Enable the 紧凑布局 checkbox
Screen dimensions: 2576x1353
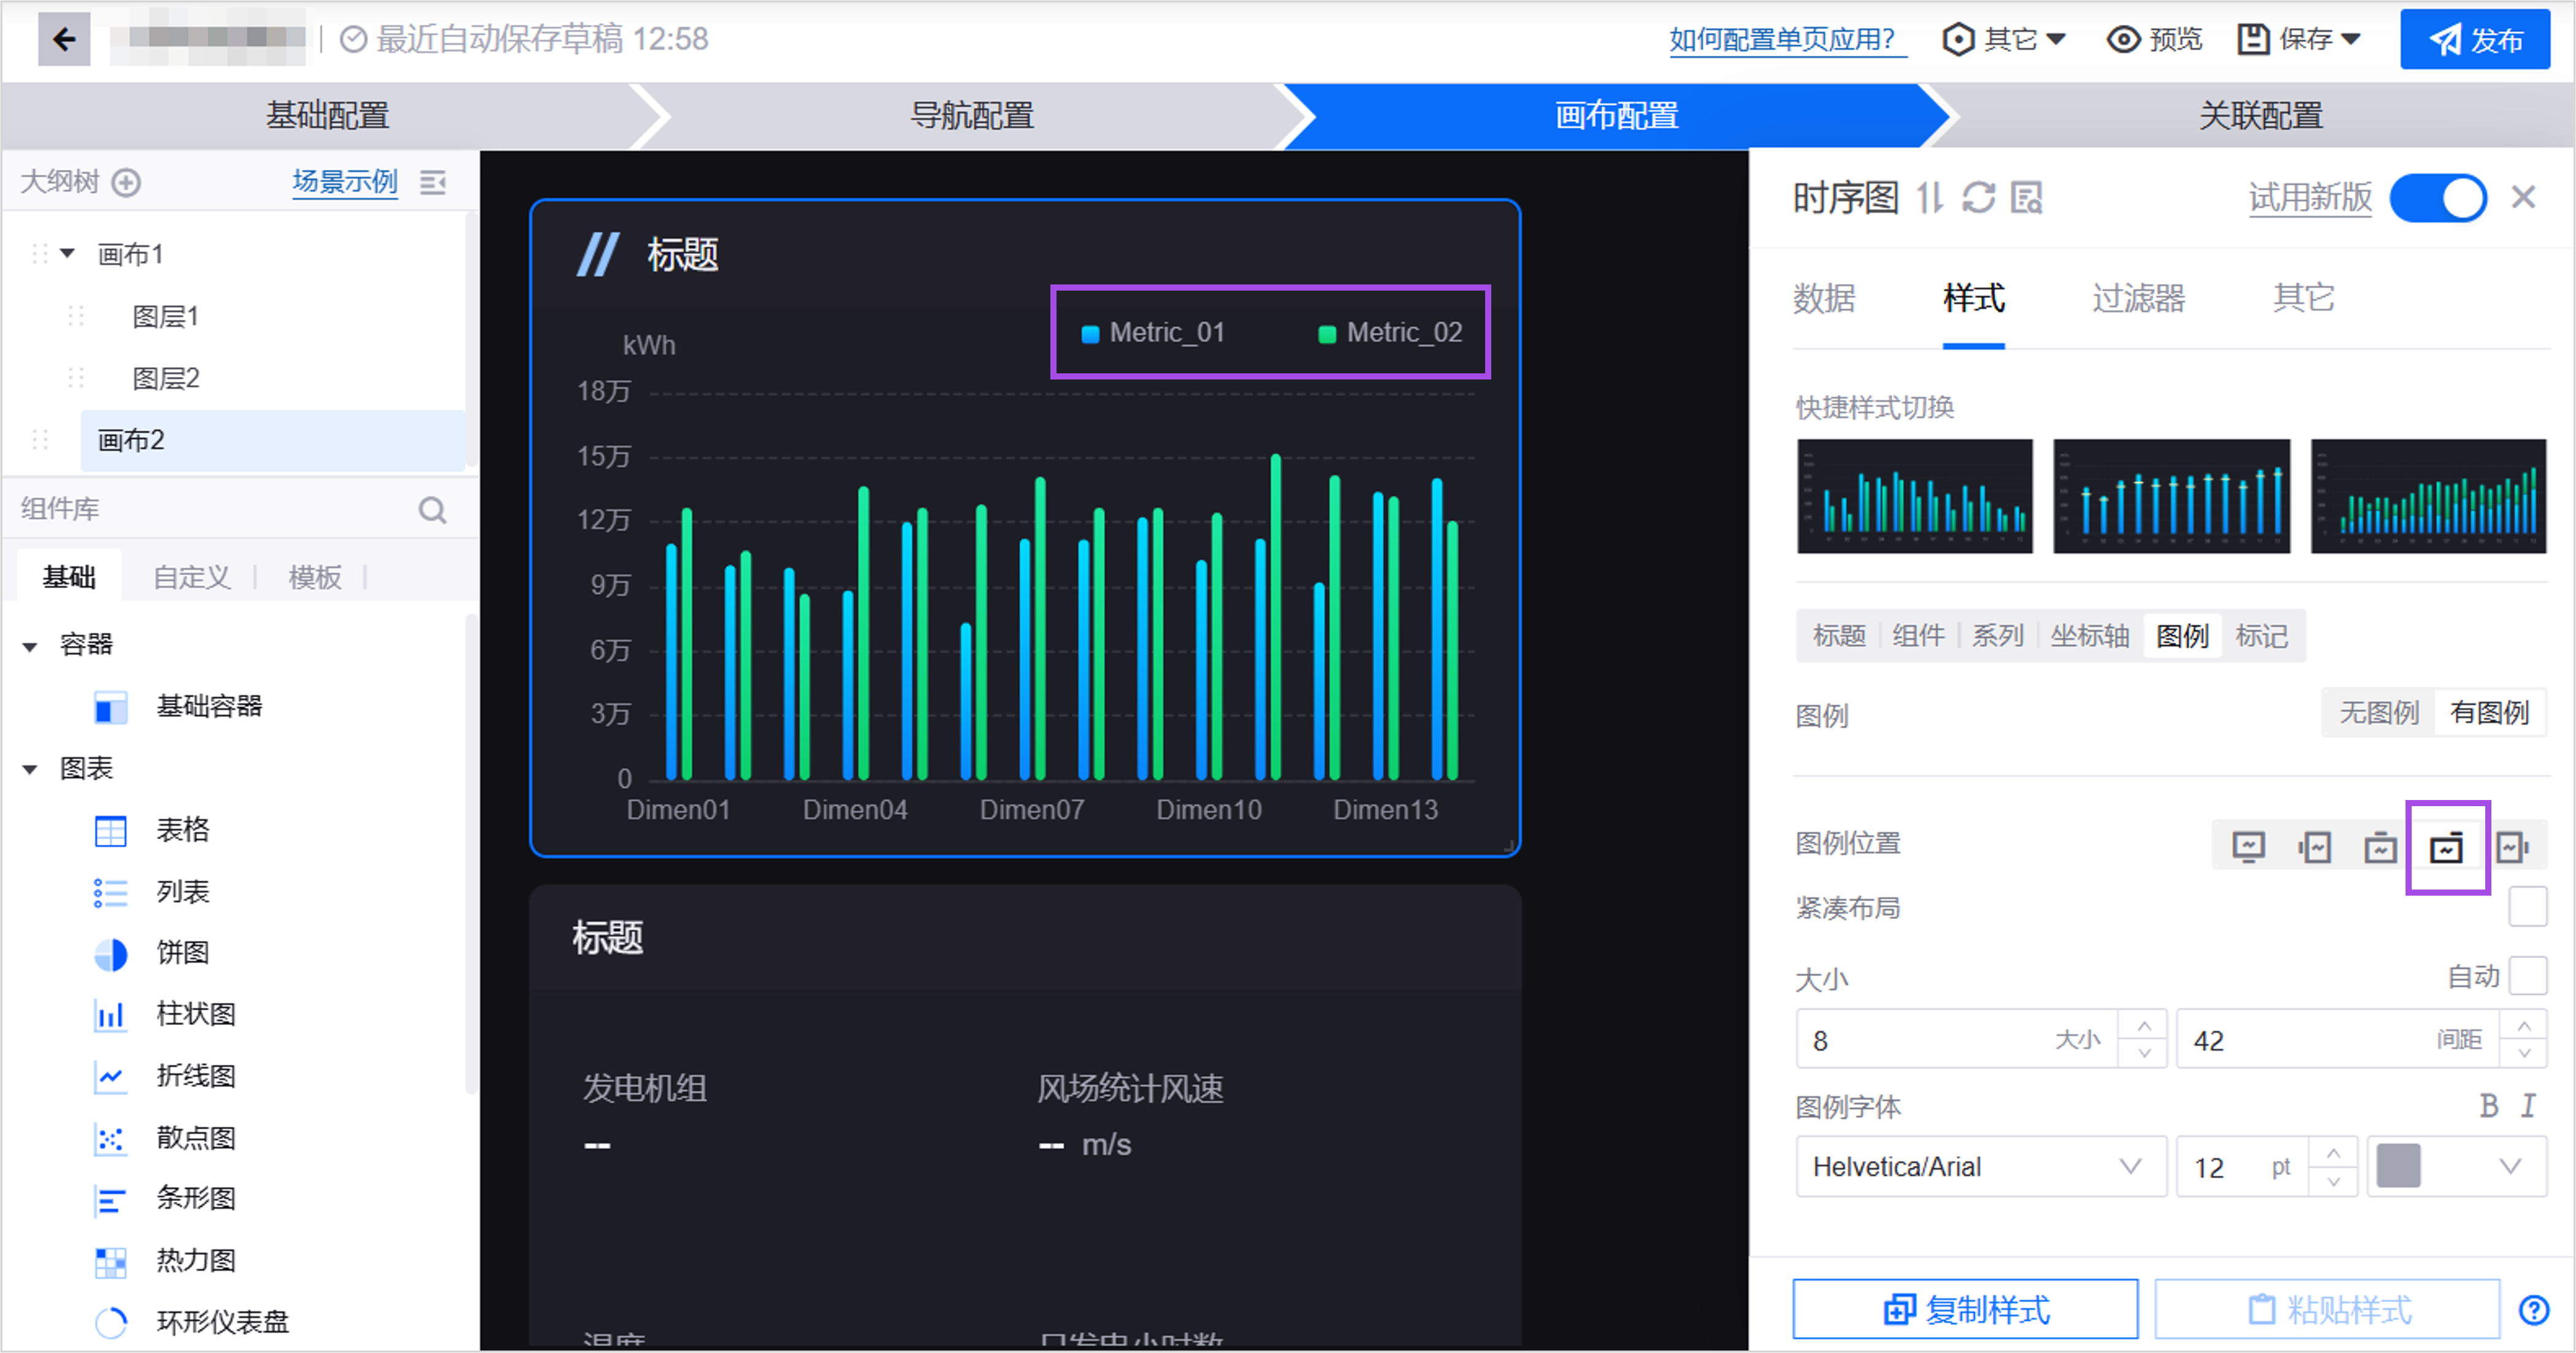coord(2527,907)
